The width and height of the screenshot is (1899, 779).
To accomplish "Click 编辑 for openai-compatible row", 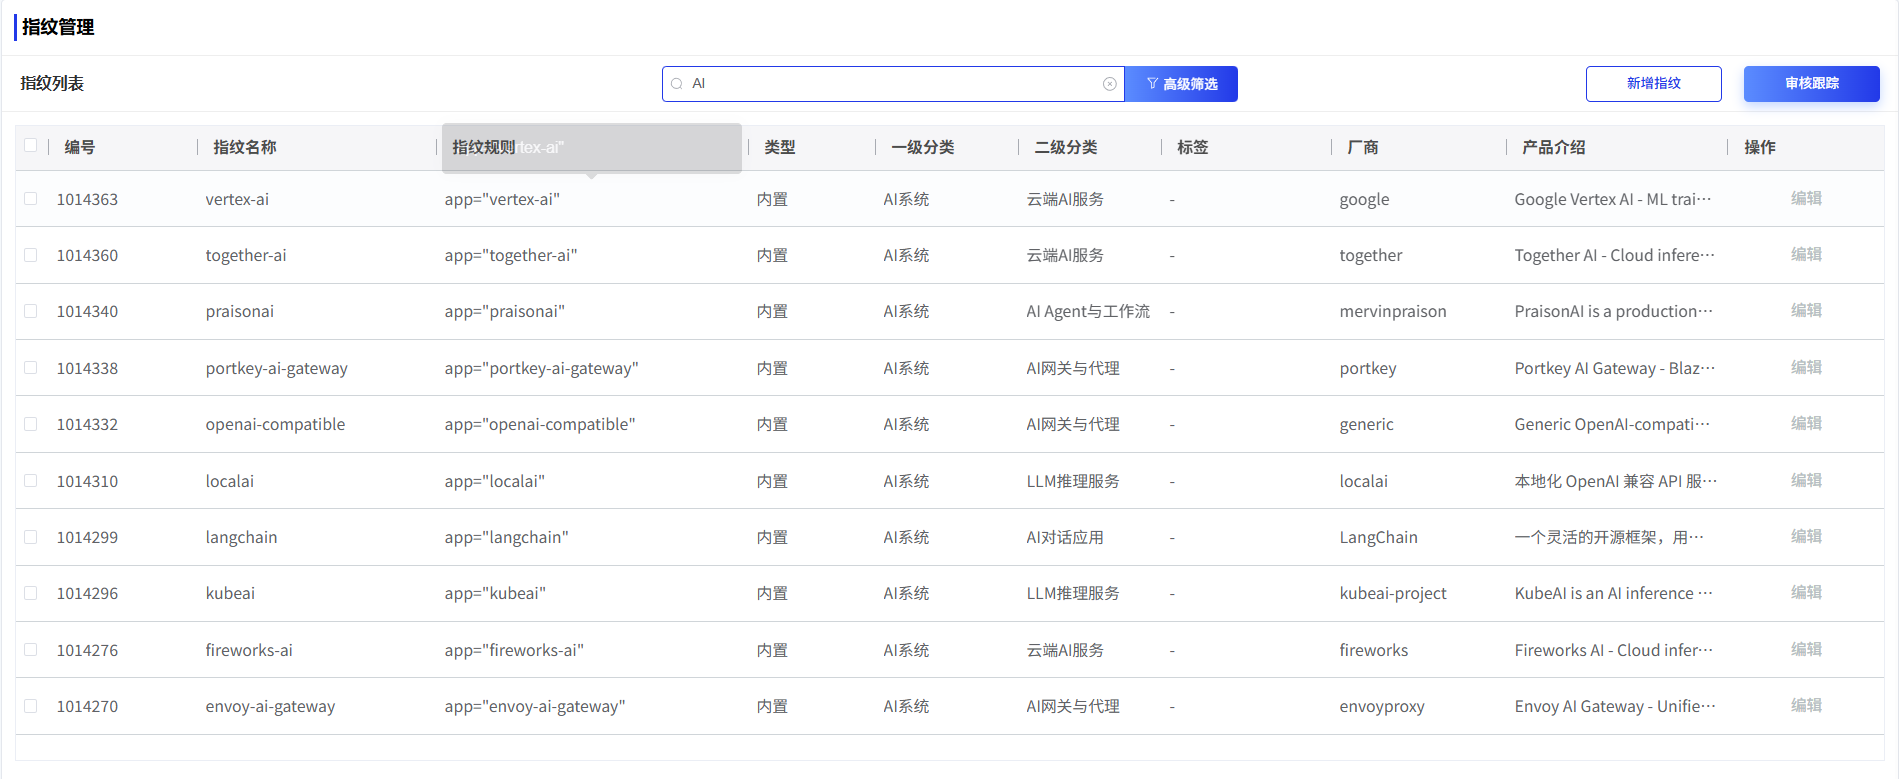I will [1806, 423].
